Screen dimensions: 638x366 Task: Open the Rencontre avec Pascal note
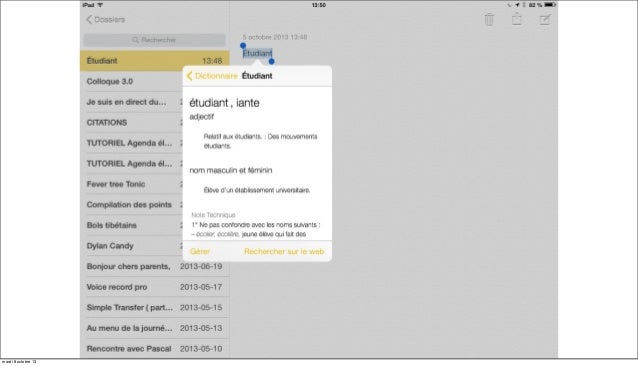[x=155, y=349]
